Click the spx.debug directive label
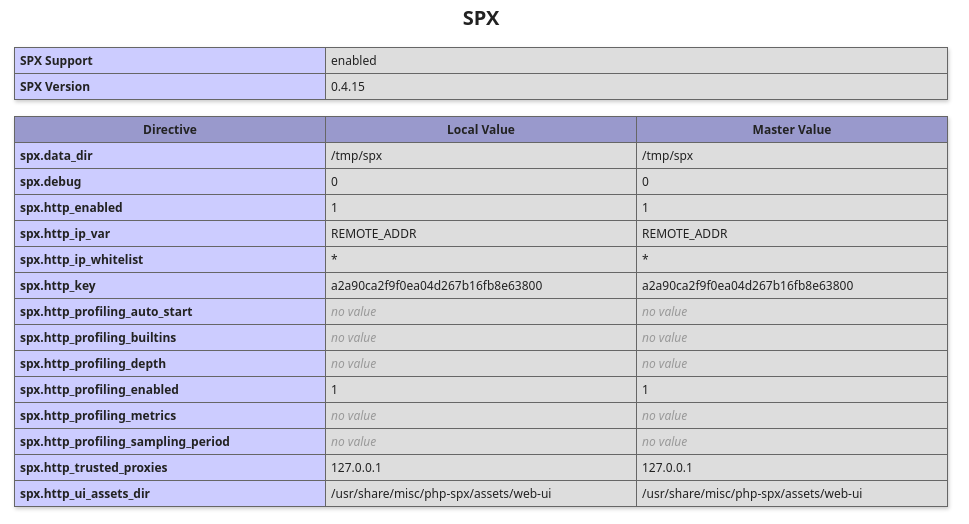 [51, 182]
